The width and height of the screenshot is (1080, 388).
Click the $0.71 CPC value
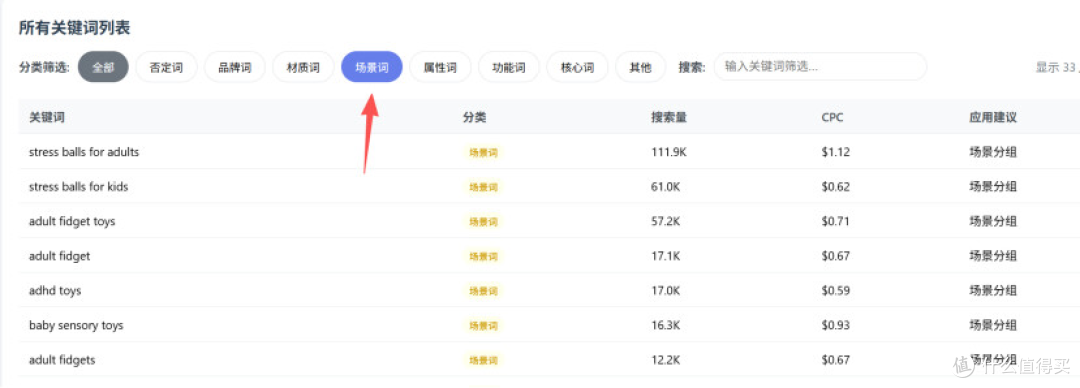(835, 221)
